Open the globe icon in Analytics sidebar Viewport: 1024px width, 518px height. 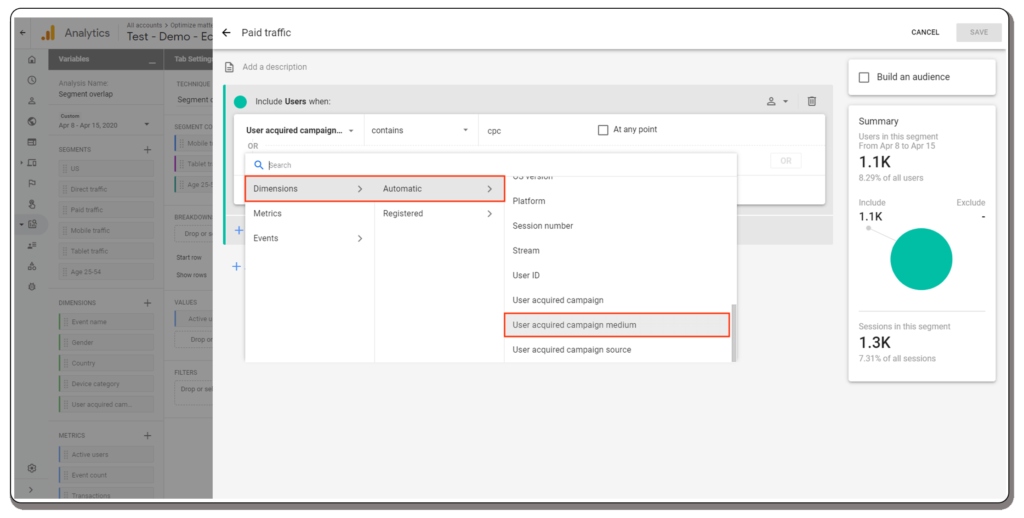pyautogui.click(x=32, y=121)
